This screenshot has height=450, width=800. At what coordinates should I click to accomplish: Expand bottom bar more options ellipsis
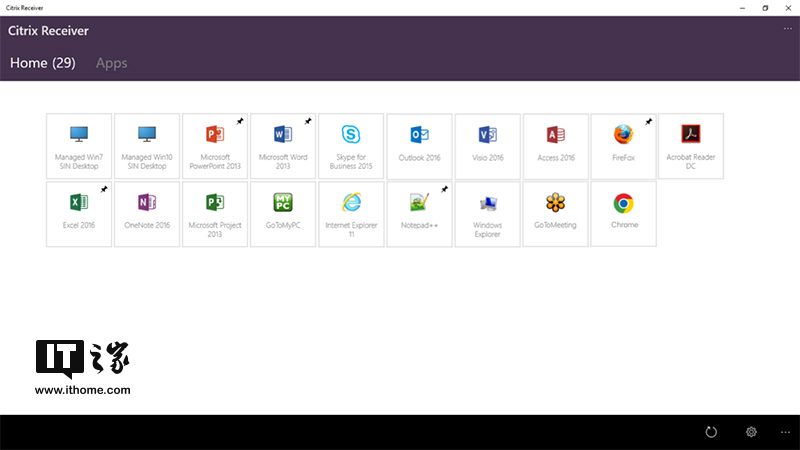785,432
